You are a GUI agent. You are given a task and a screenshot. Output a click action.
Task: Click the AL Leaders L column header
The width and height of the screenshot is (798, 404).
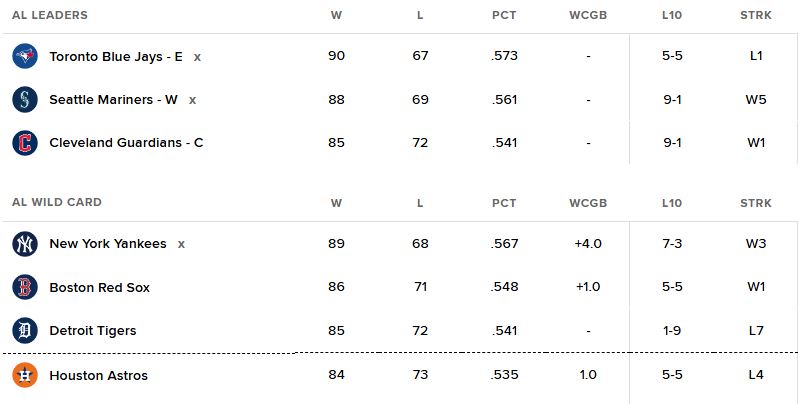[x=420, y=15]
